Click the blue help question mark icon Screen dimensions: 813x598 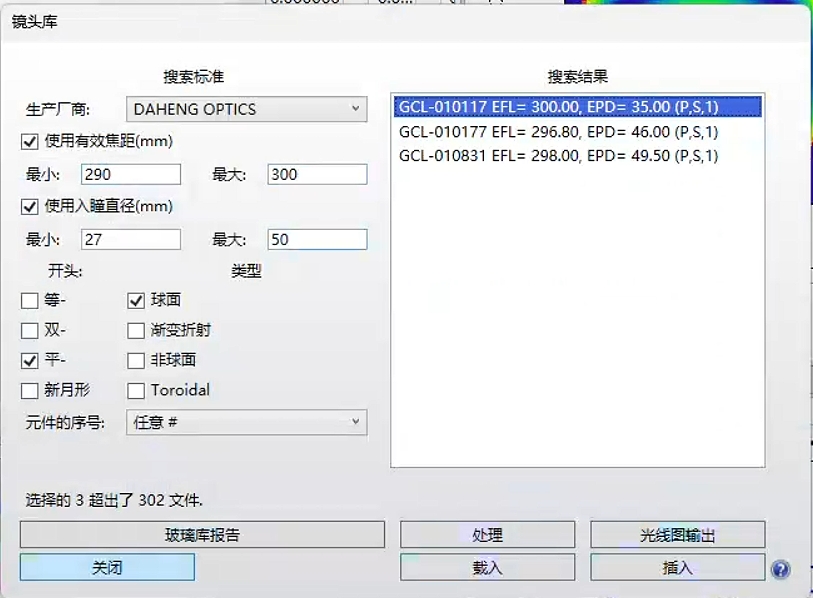780,569
